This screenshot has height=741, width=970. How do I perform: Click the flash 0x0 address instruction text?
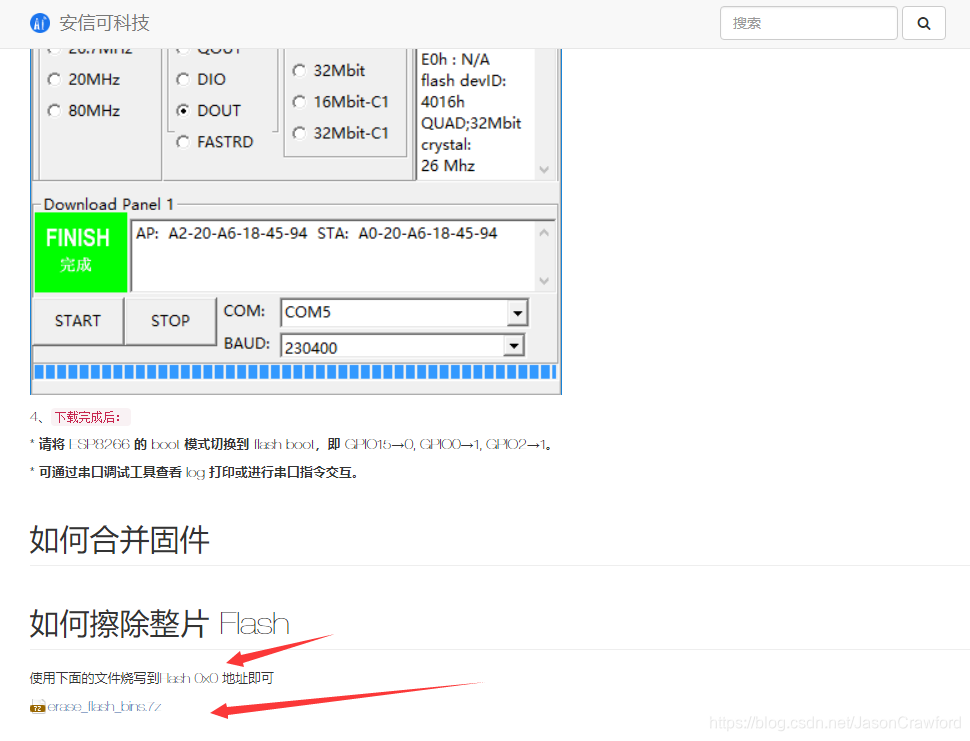(152, 679)
